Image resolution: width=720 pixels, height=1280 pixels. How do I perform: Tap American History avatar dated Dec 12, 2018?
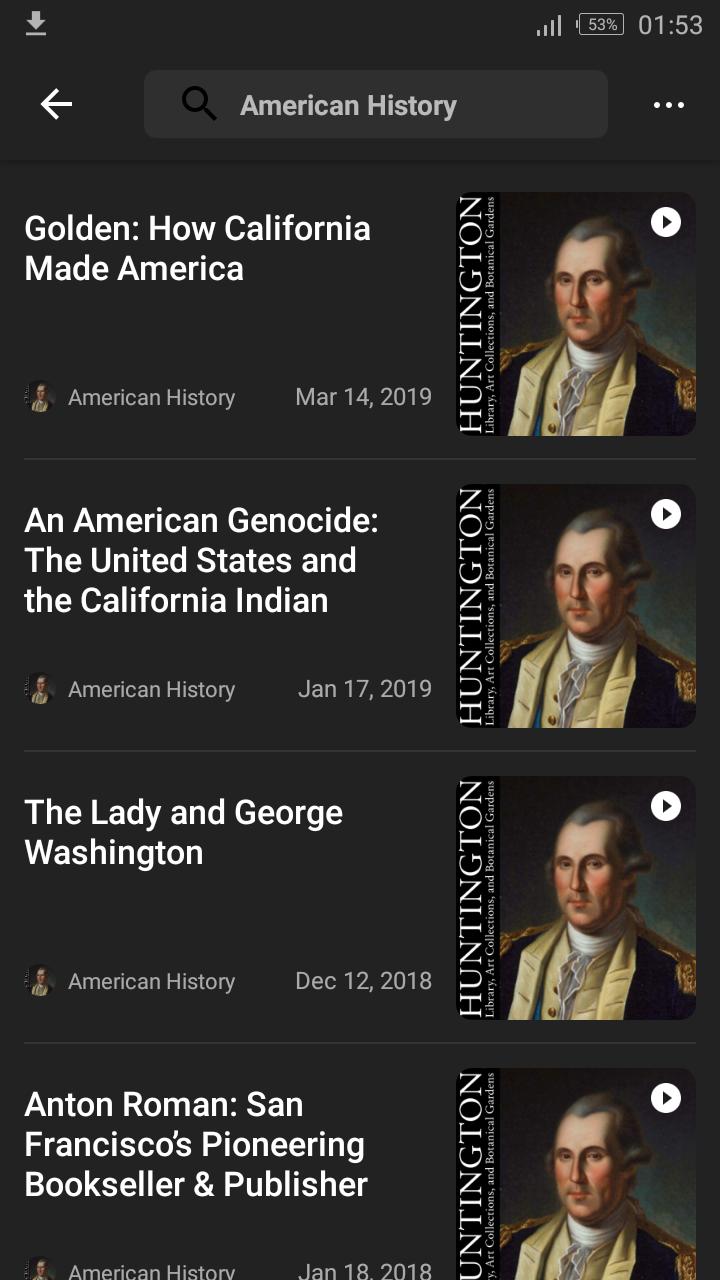40,981
